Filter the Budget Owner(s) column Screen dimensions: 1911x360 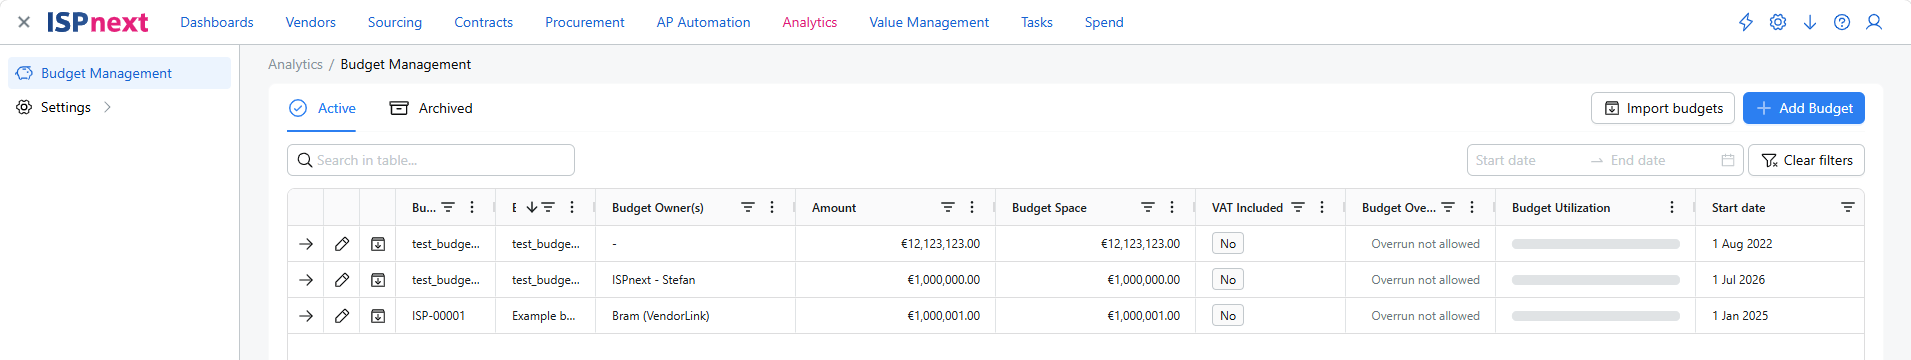[x=748, y=207]
